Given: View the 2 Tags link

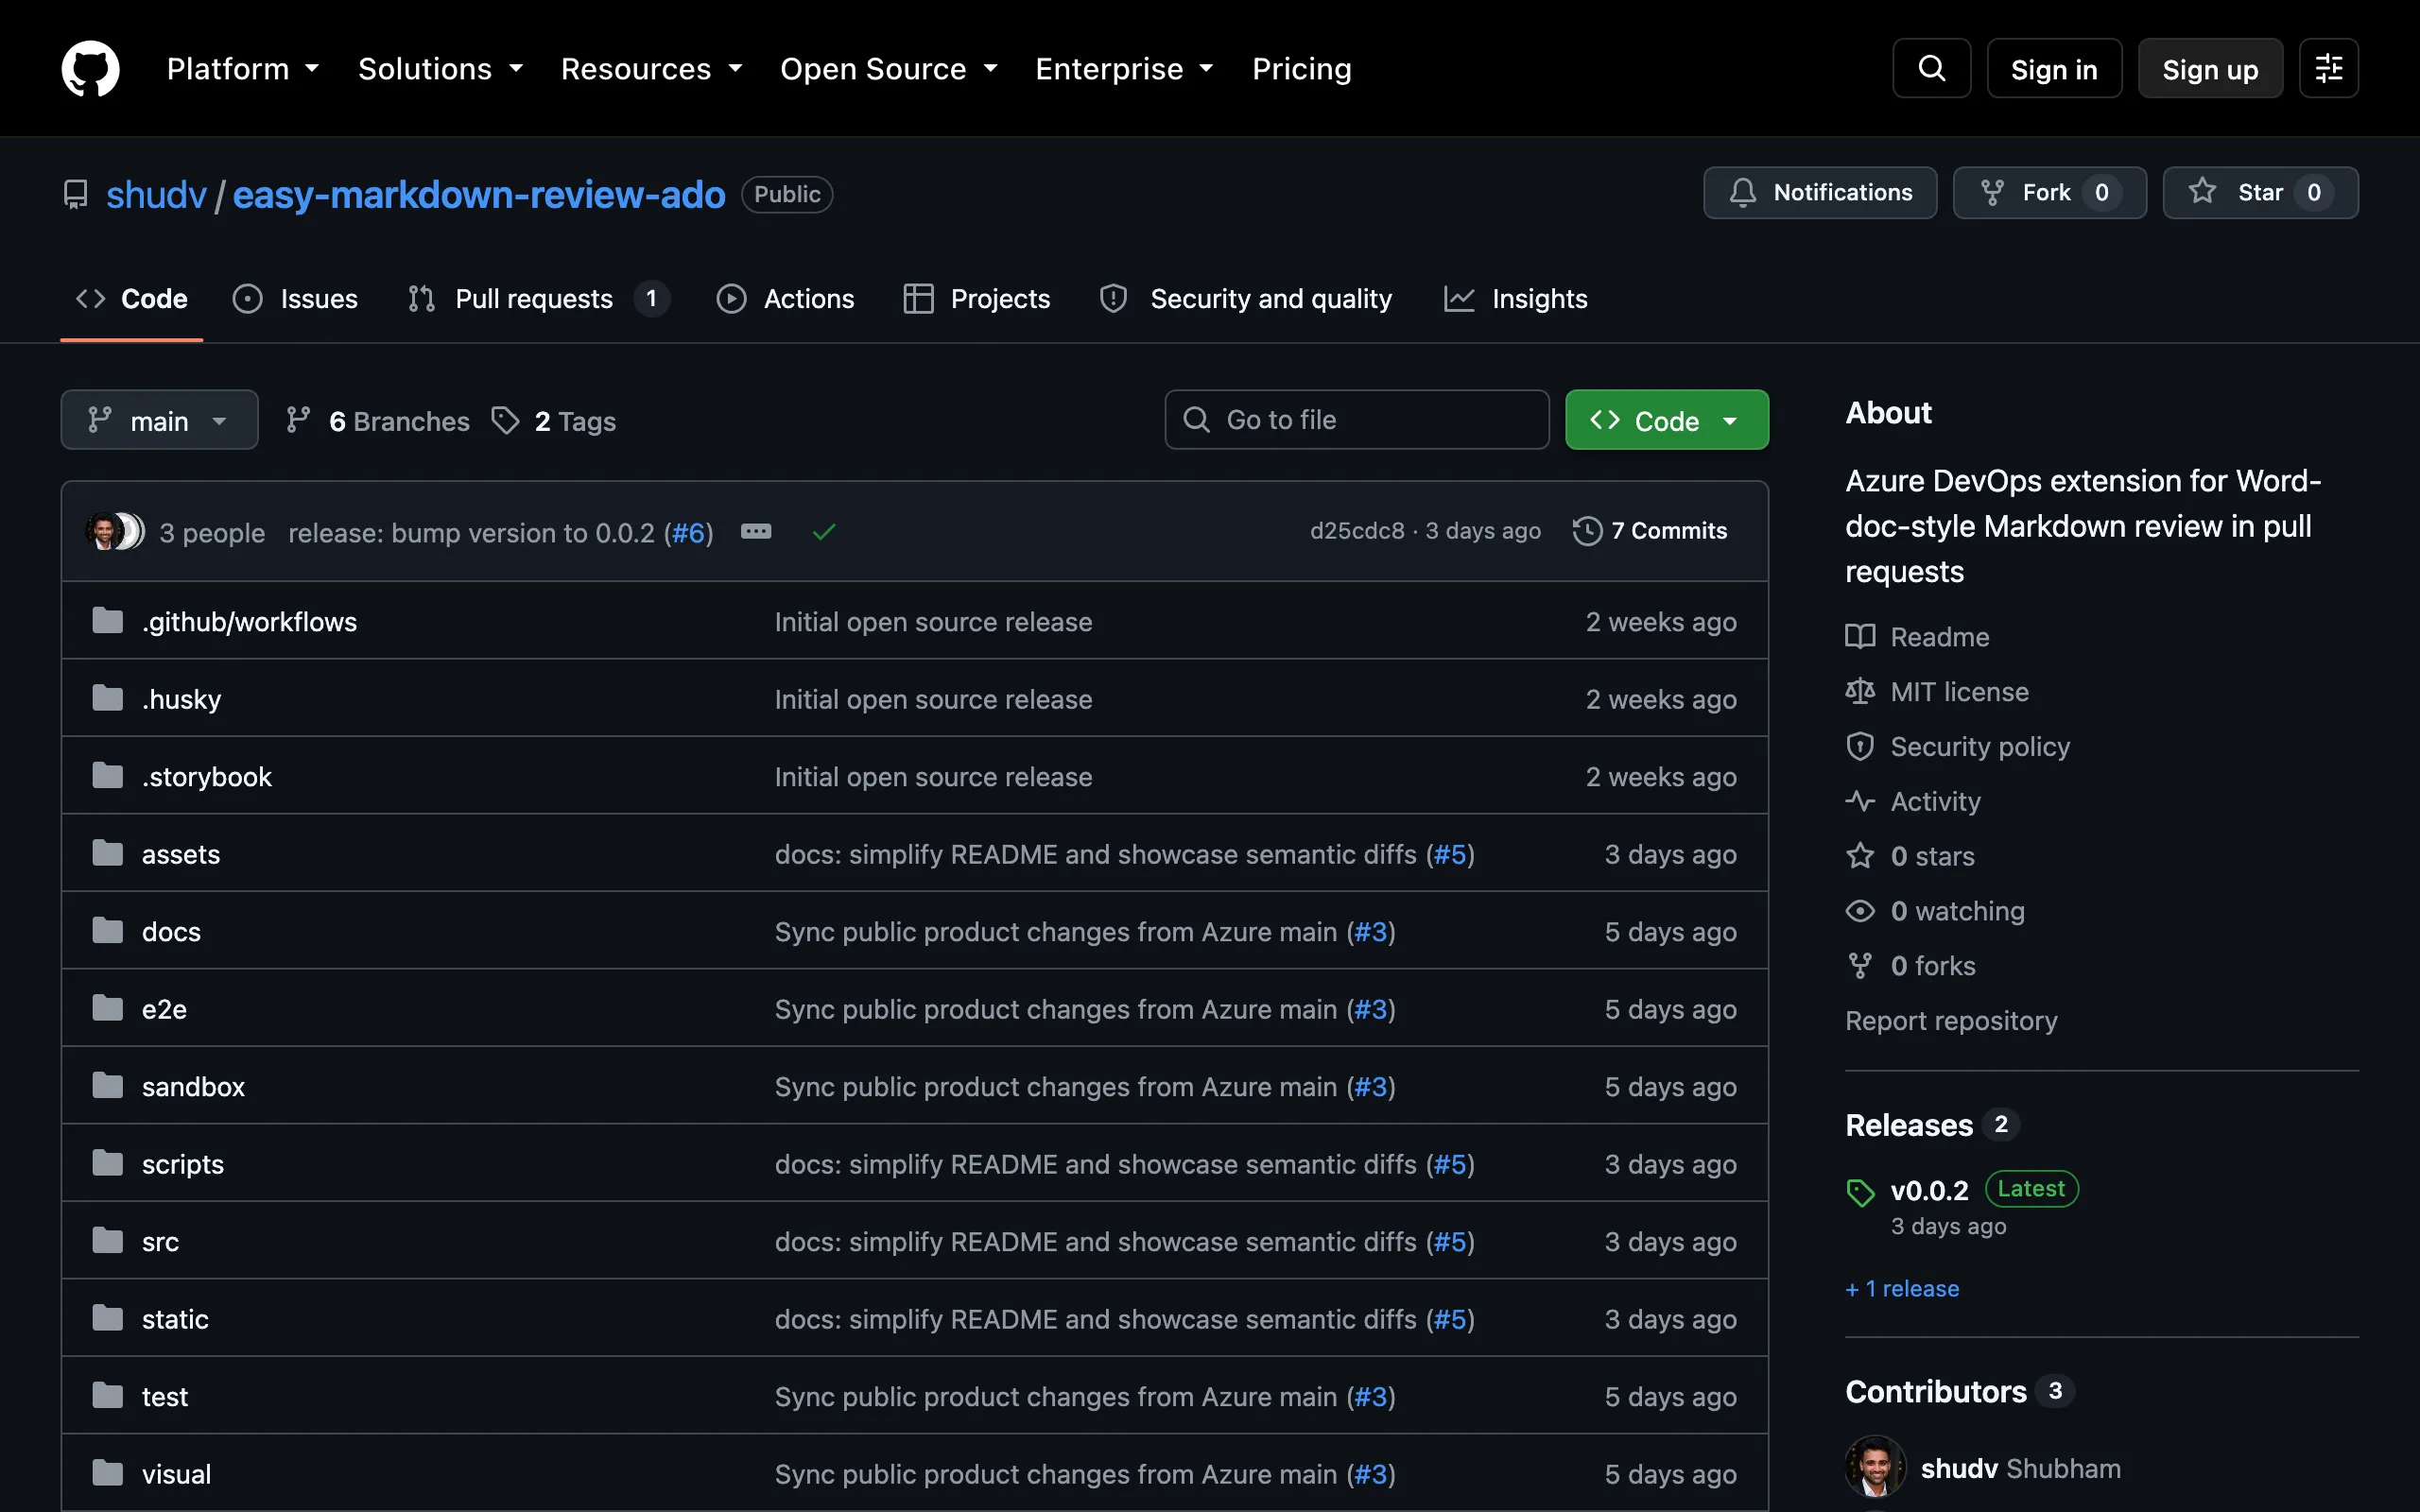Looking at the screenshot, I should coord(554,421).
